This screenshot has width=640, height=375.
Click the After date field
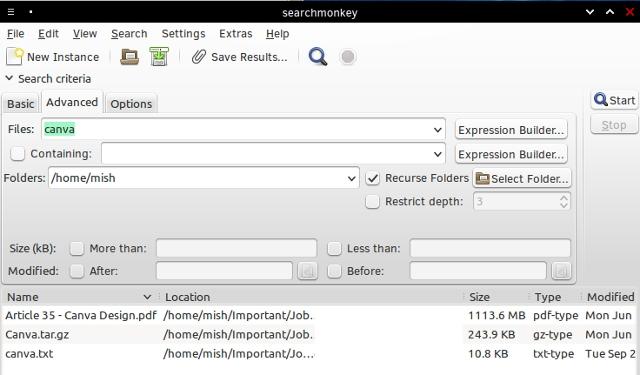(x=224, y=271)
